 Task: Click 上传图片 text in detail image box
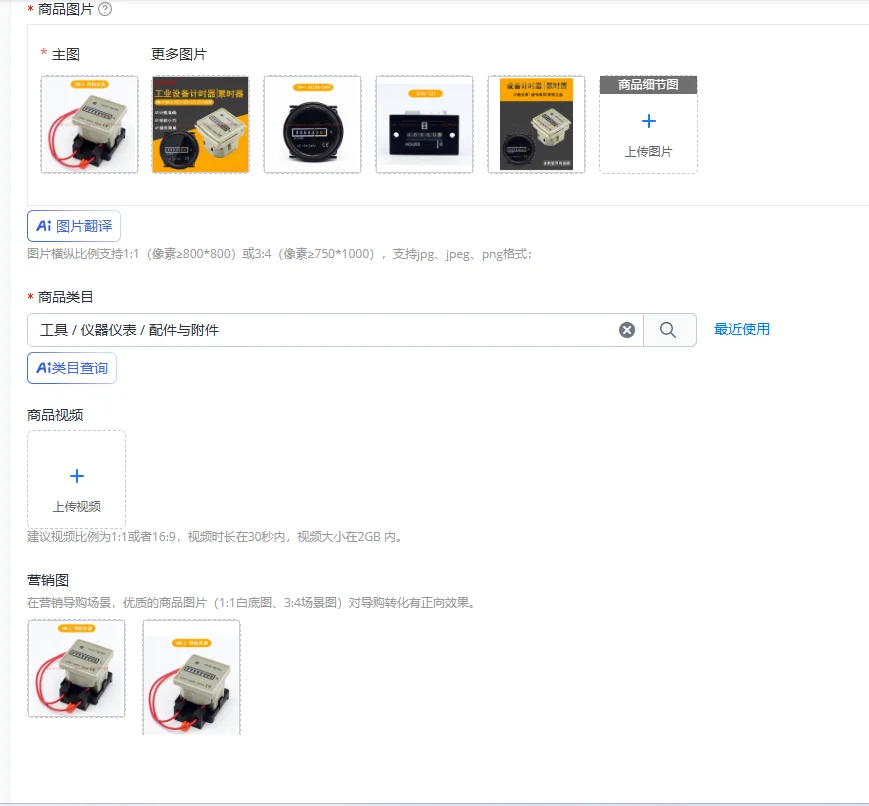click(648, 151)
